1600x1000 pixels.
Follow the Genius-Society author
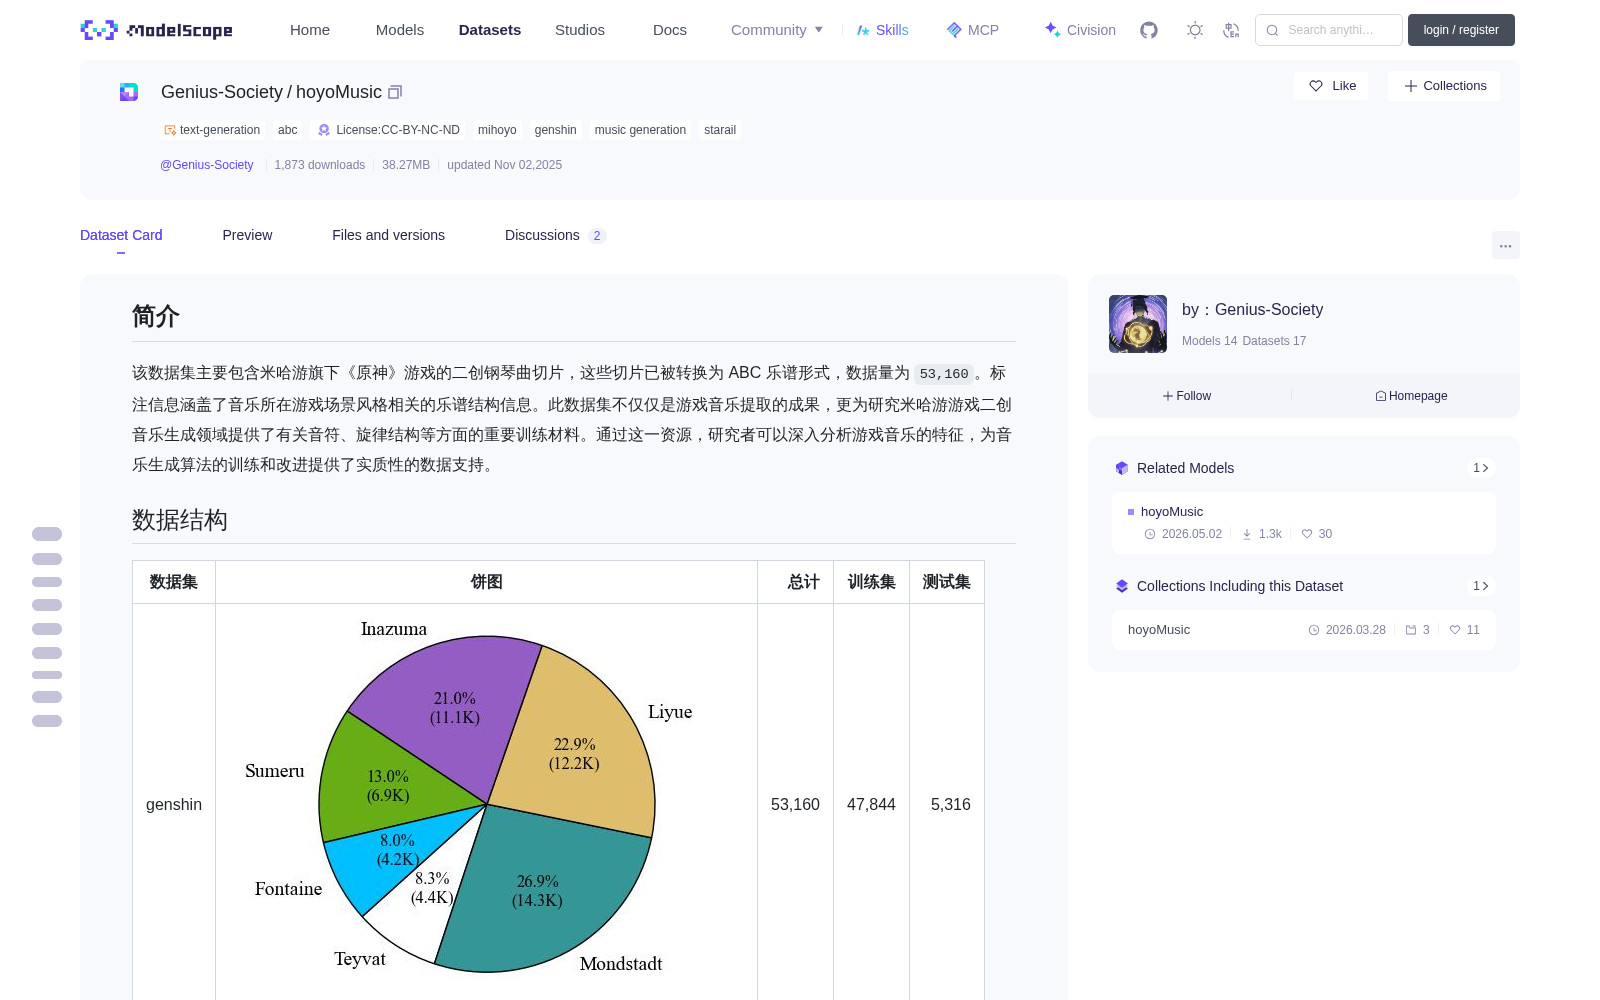pos(1187,396)
